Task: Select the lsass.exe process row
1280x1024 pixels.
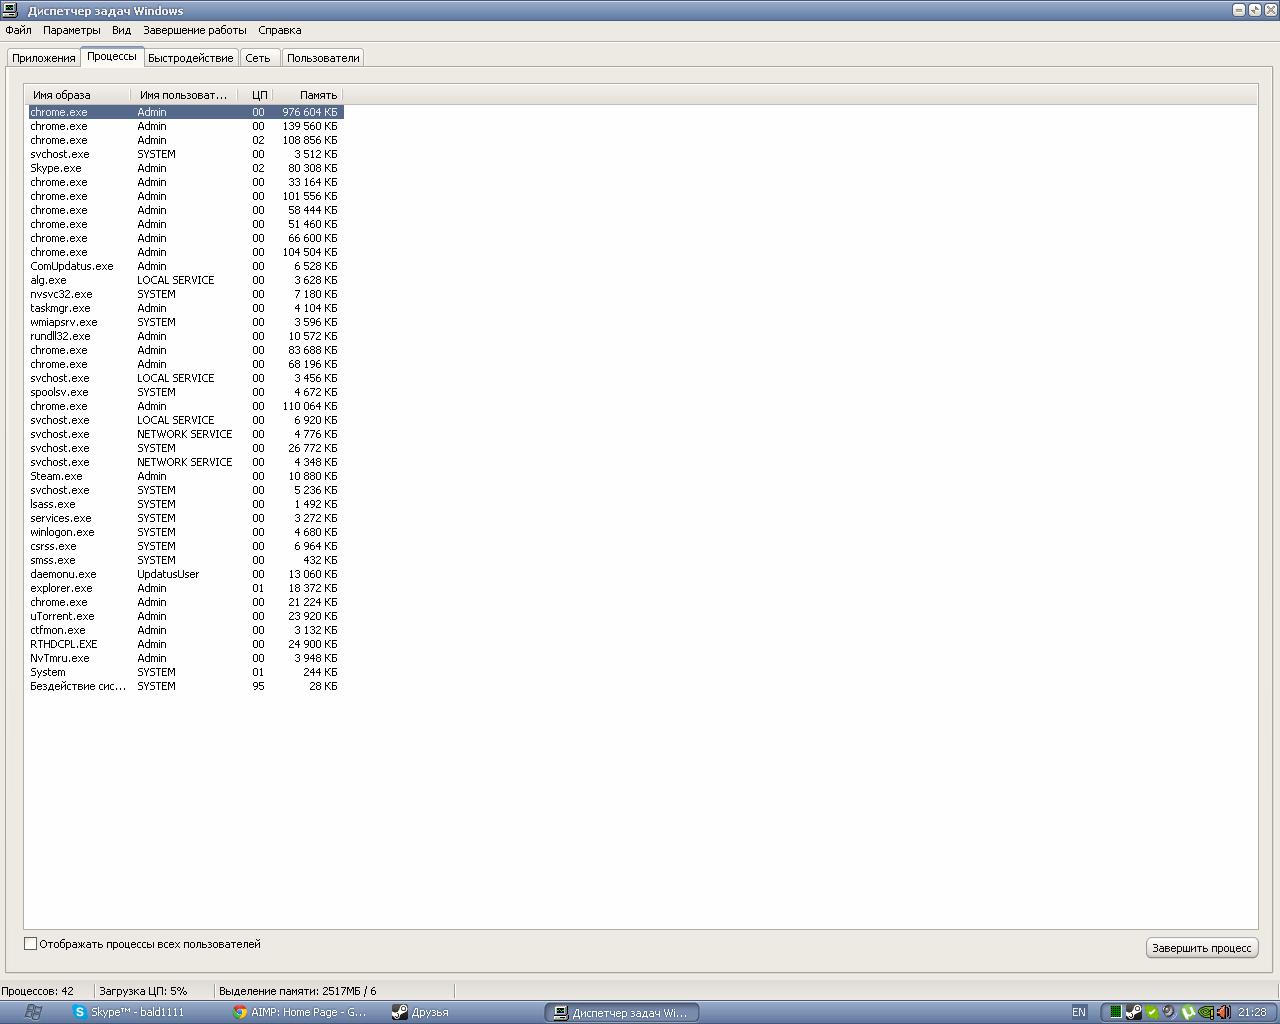Action: click(x=185, y=504)
